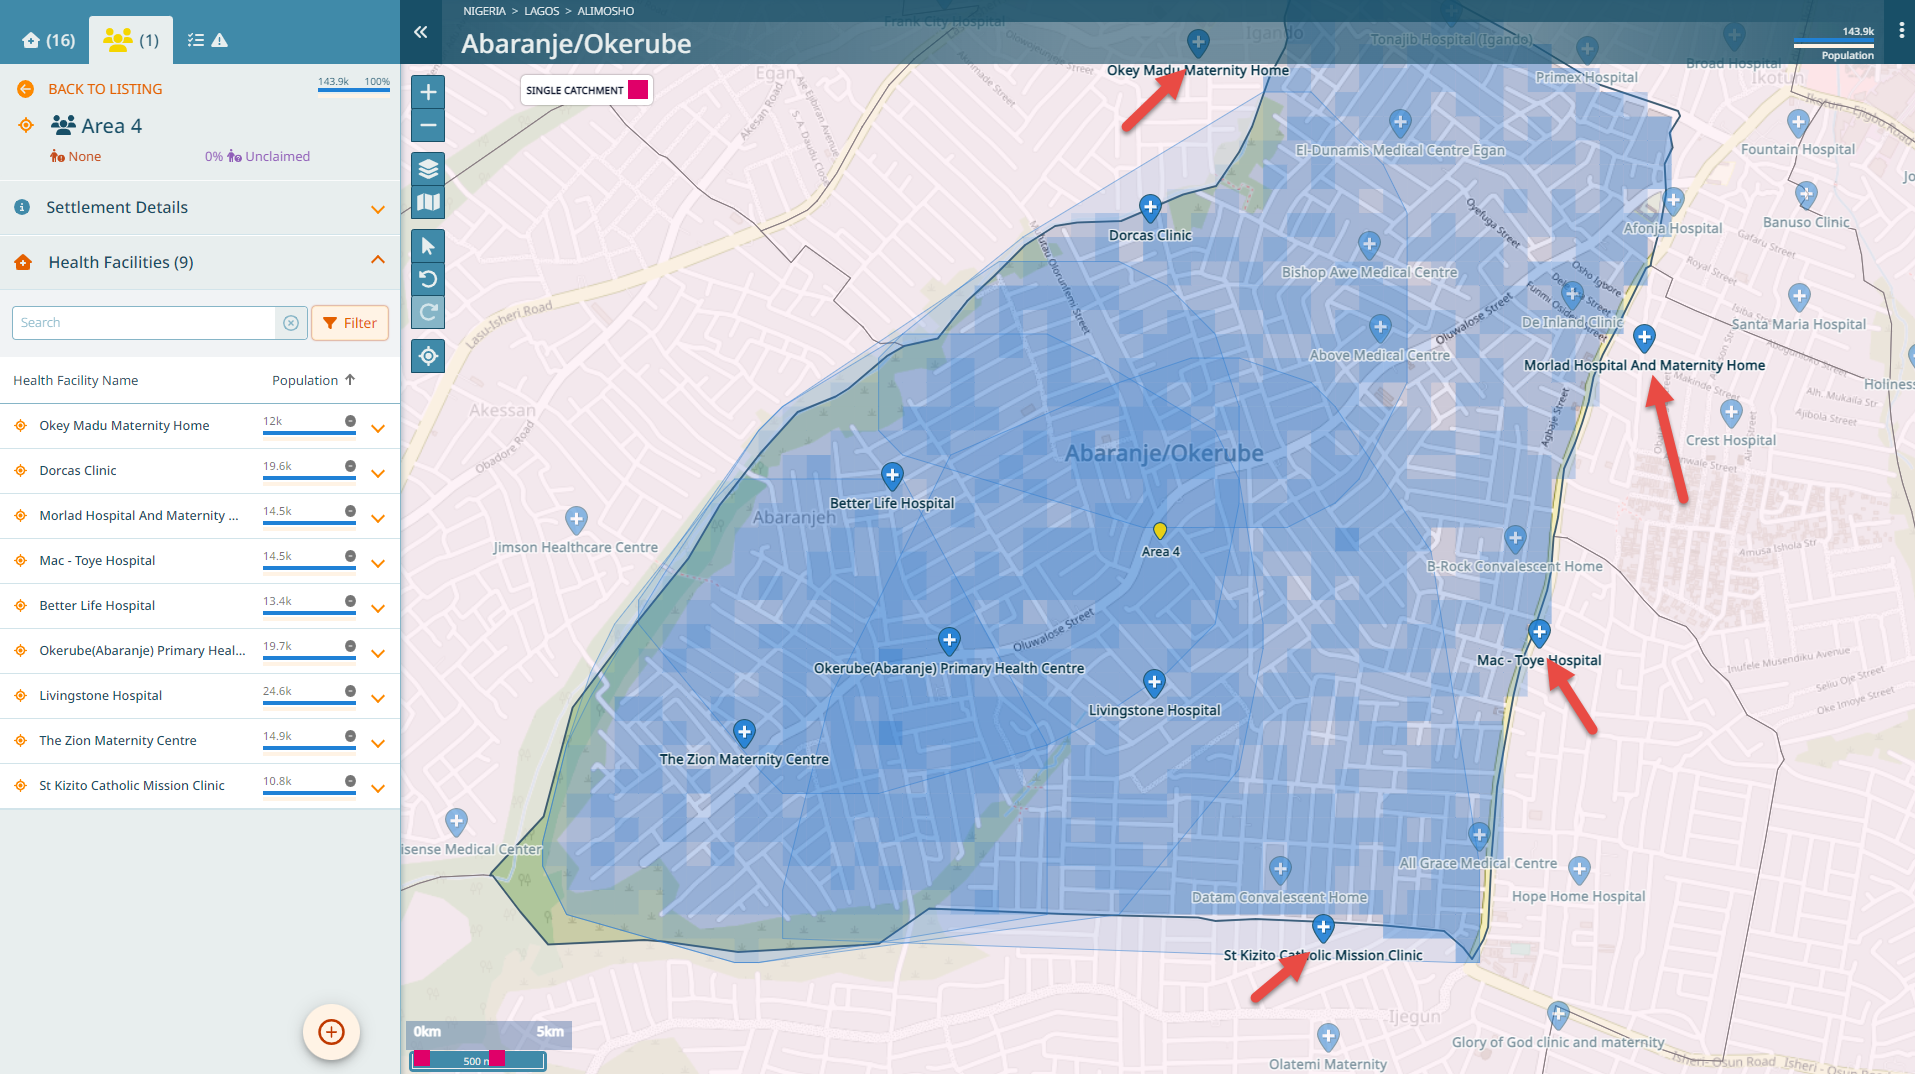Open the Filter button
Image resolution: width=1915 pixels, height=1074 pixels.
click(x=350, y=323)
